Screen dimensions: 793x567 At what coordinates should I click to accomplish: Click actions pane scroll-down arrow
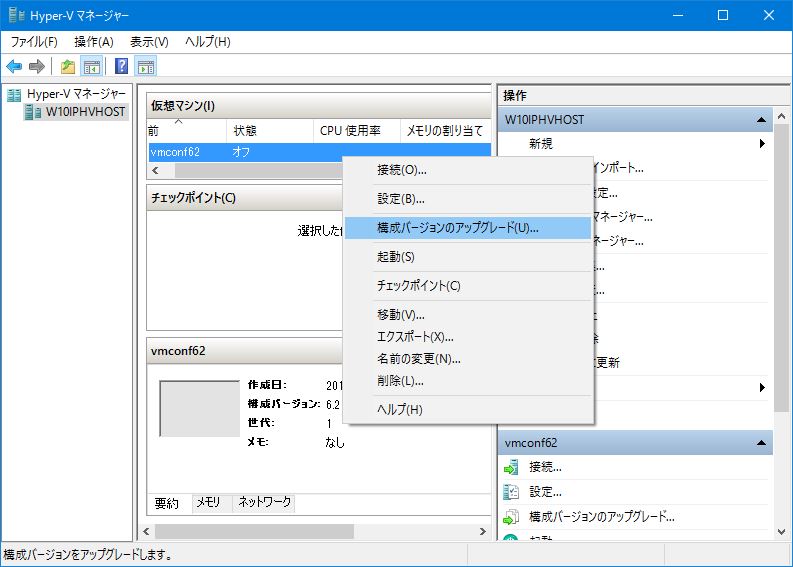tap(781, 532)
